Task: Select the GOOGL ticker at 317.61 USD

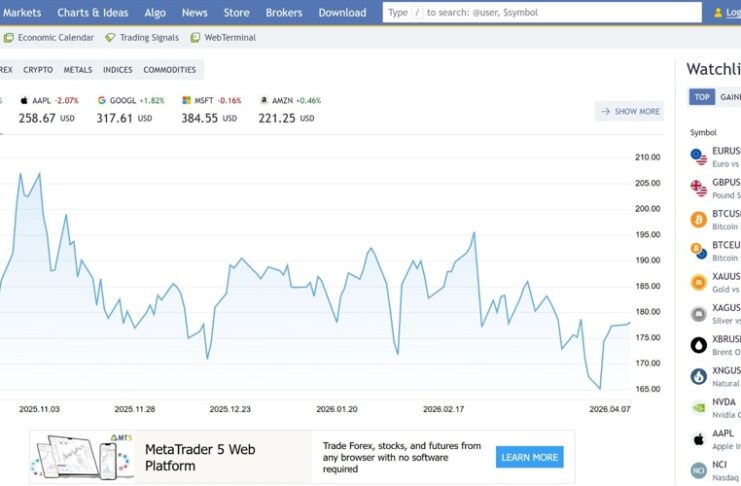Action: (x=131, y=110)
